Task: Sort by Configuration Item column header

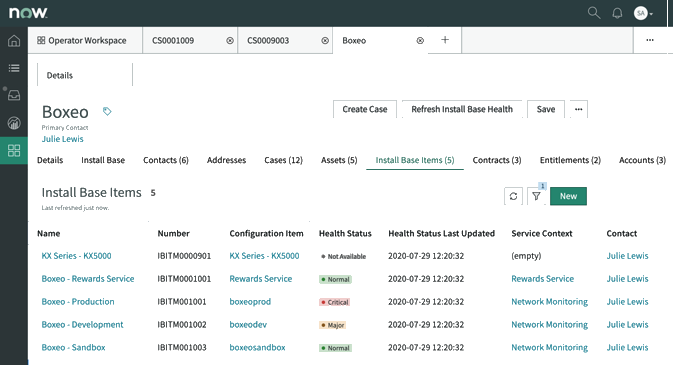Action: pos(267,234)
